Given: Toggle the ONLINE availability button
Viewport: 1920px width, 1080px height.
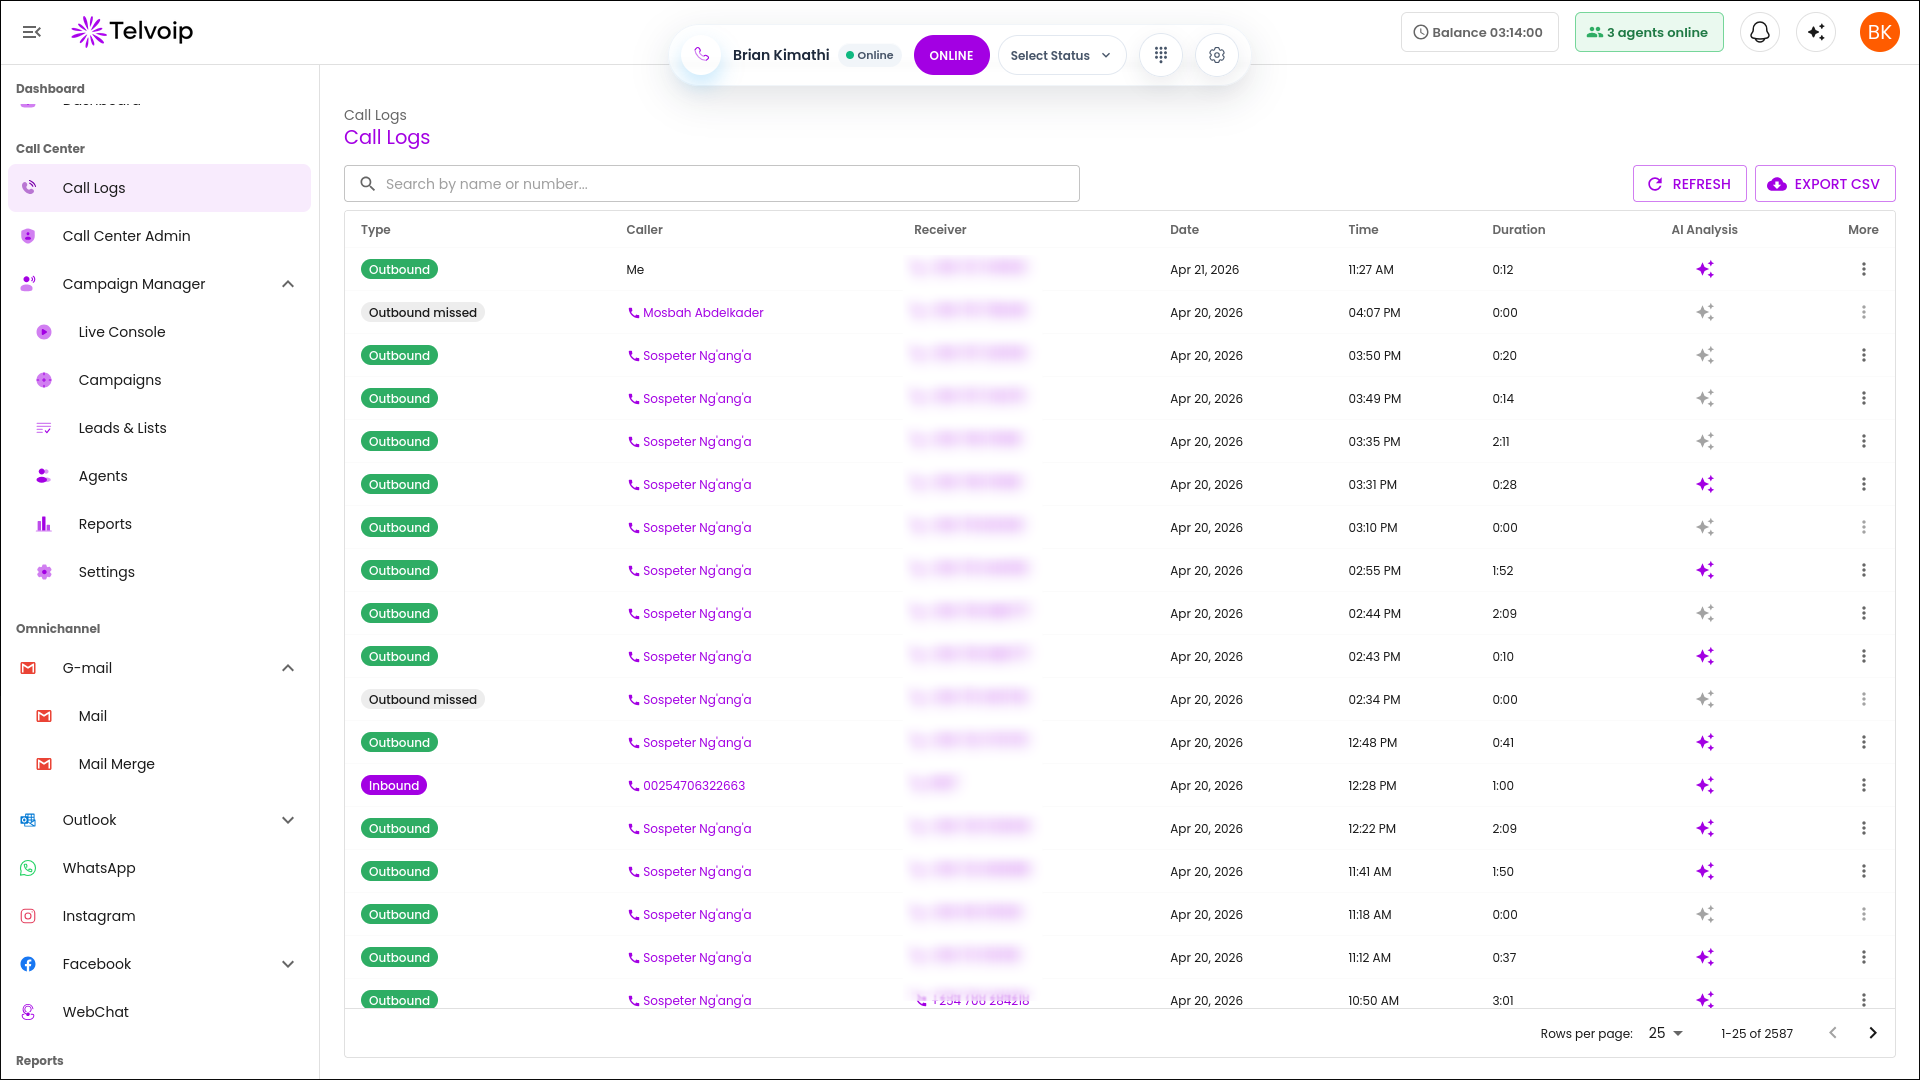Looking at the screenshot, I should 950,55.
